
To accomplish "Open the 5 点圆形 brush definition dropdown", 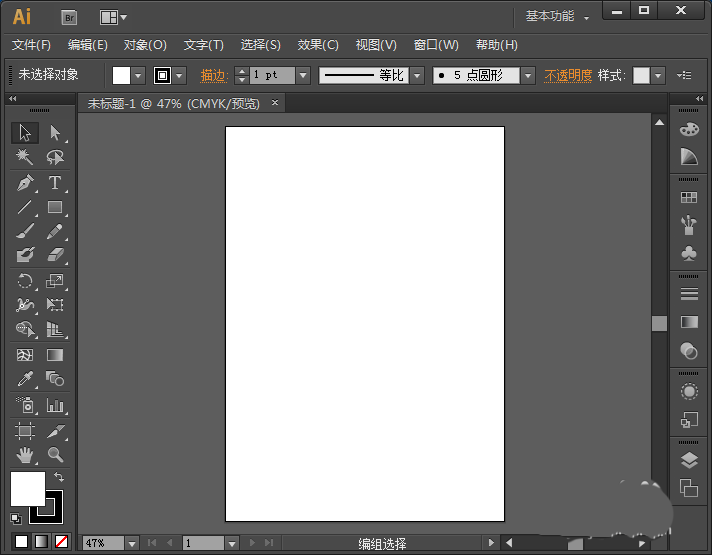I will (528, 75).
